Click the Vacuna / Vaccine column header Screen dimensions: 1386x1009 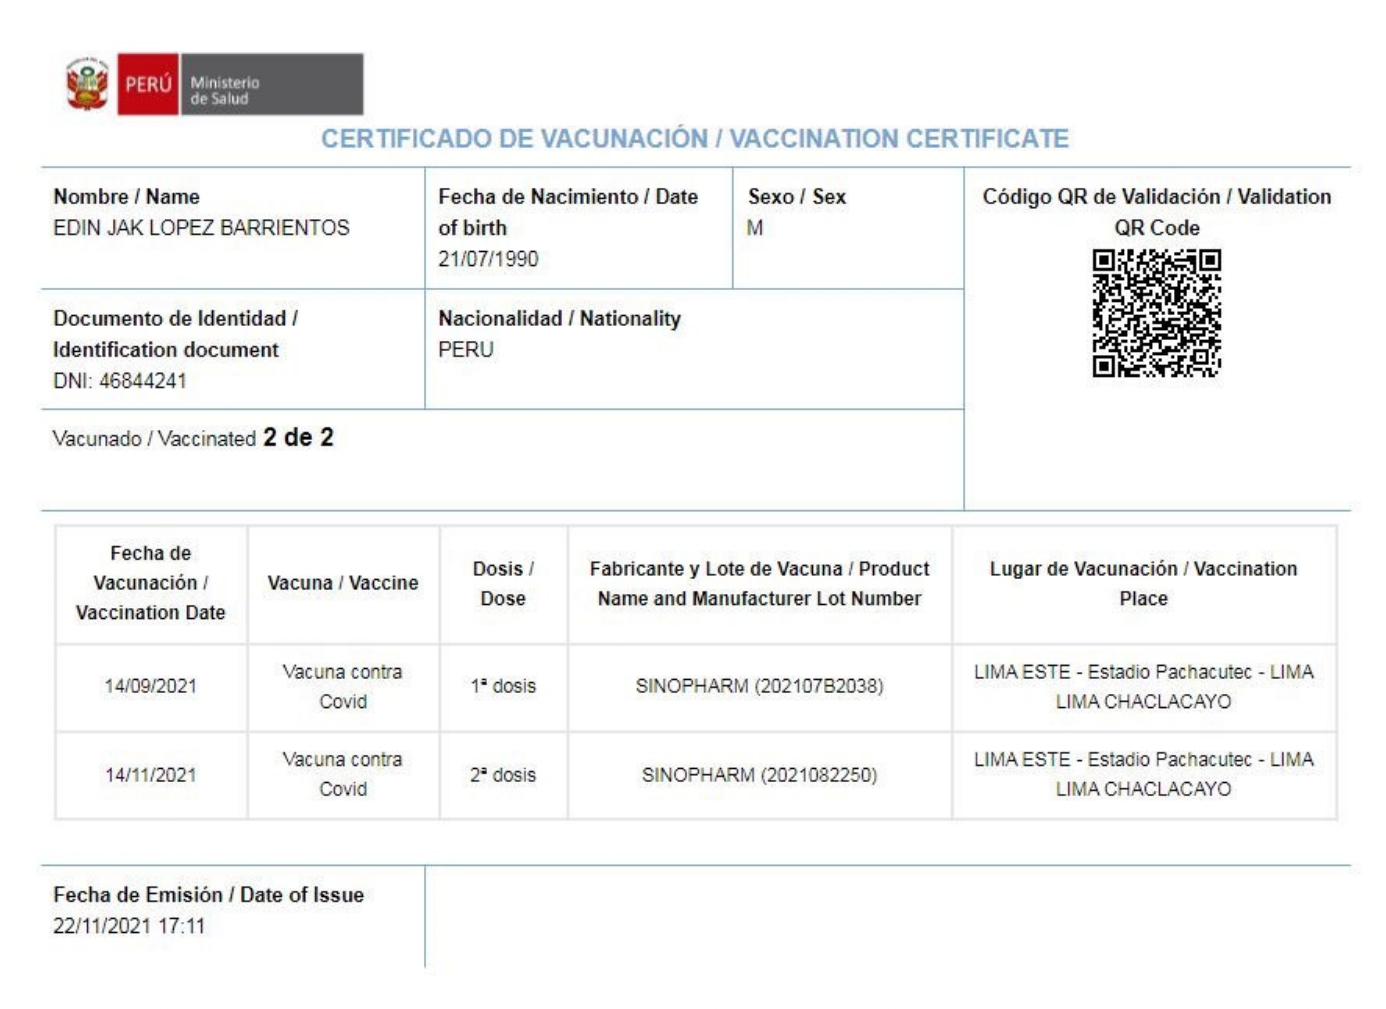(343, 583)
